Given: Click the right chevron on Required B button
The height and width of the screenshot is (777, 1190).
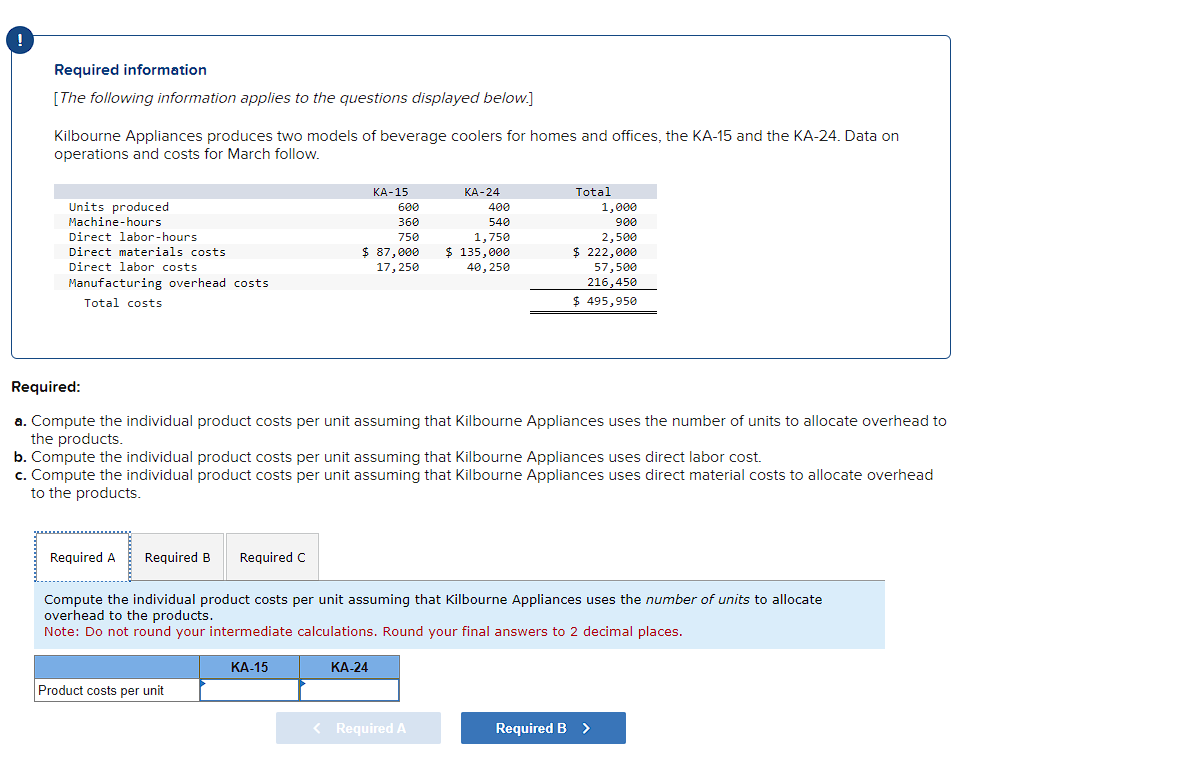Looking at the screenshot, I should 586,728.
